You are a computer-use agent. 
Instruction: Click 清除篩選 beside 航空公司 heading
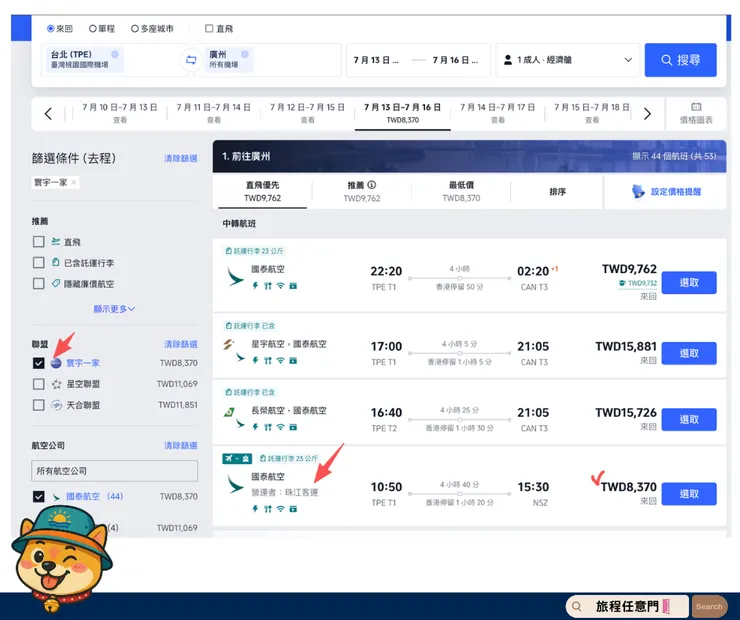181,445
